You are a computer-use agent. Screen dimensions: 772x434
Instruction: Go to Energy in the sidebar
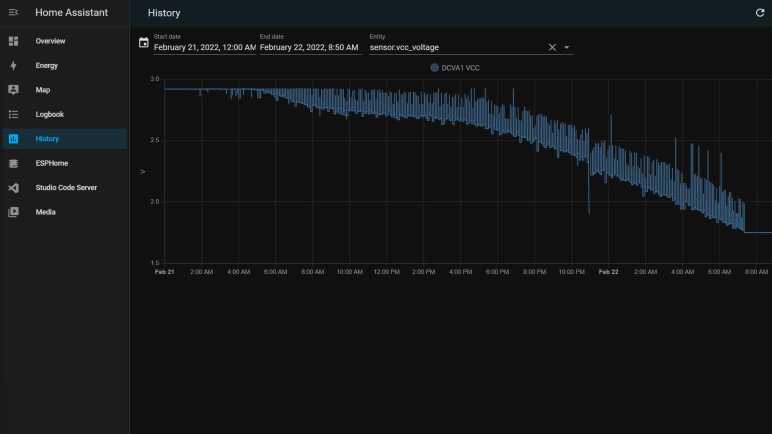[x=47, y=66]
